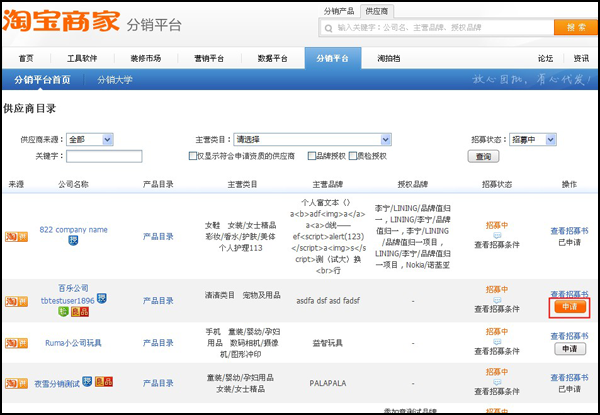
Task: Click 查看招募条件 in 822 company row
Action: 497,245
